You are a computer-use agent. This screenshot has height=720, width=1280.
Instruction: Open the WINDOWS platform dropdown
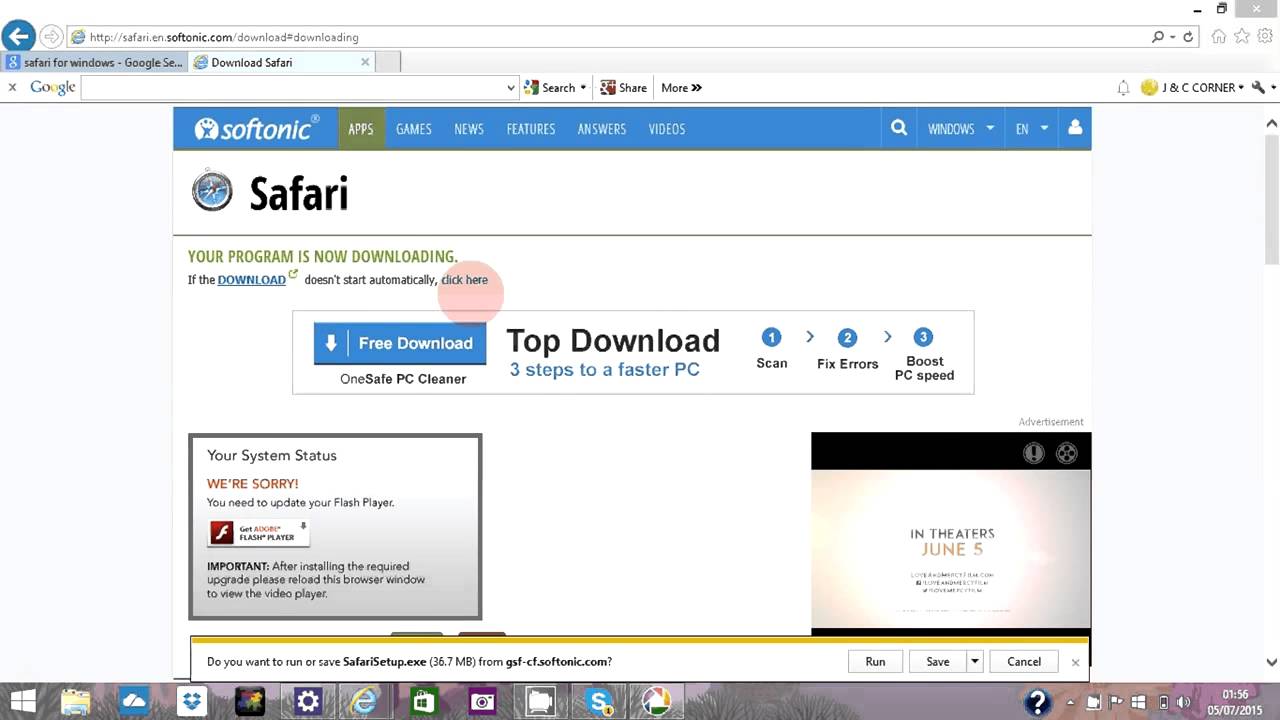(961, 128)
